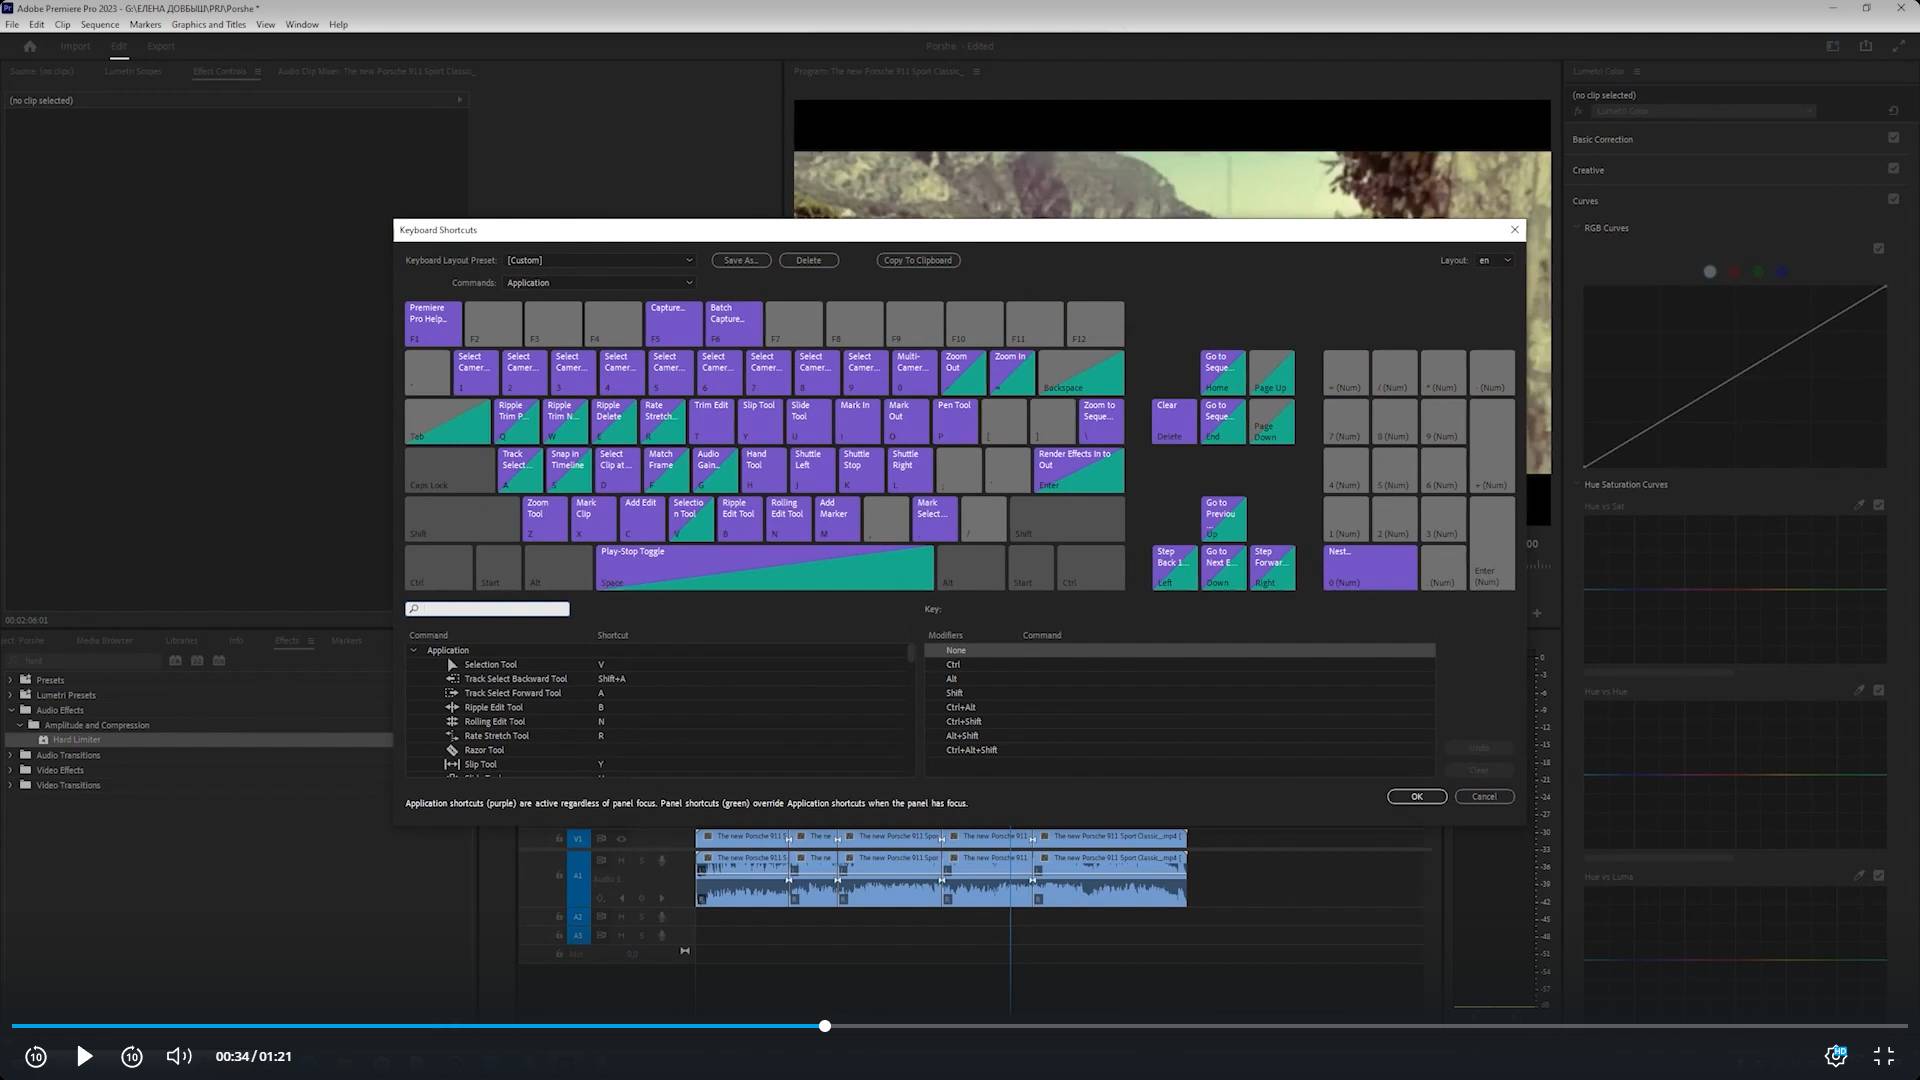
Task: Toggle the Curves section checkbox
Action: point(1893,199)
